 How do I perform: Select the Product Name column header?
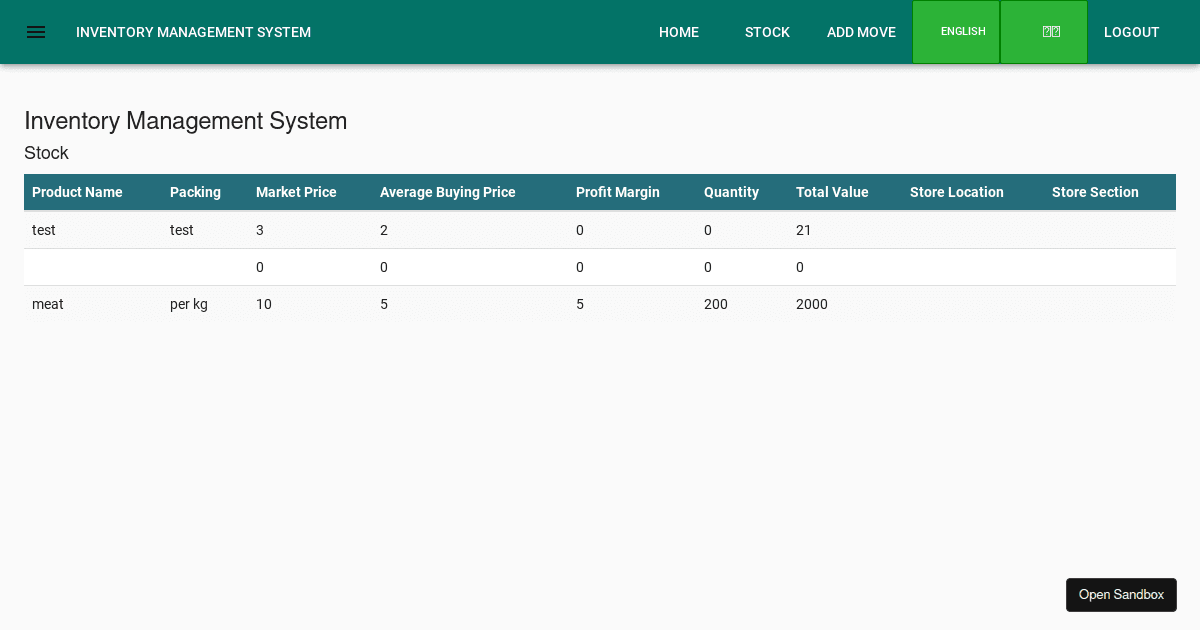click(x=77, y=192)
